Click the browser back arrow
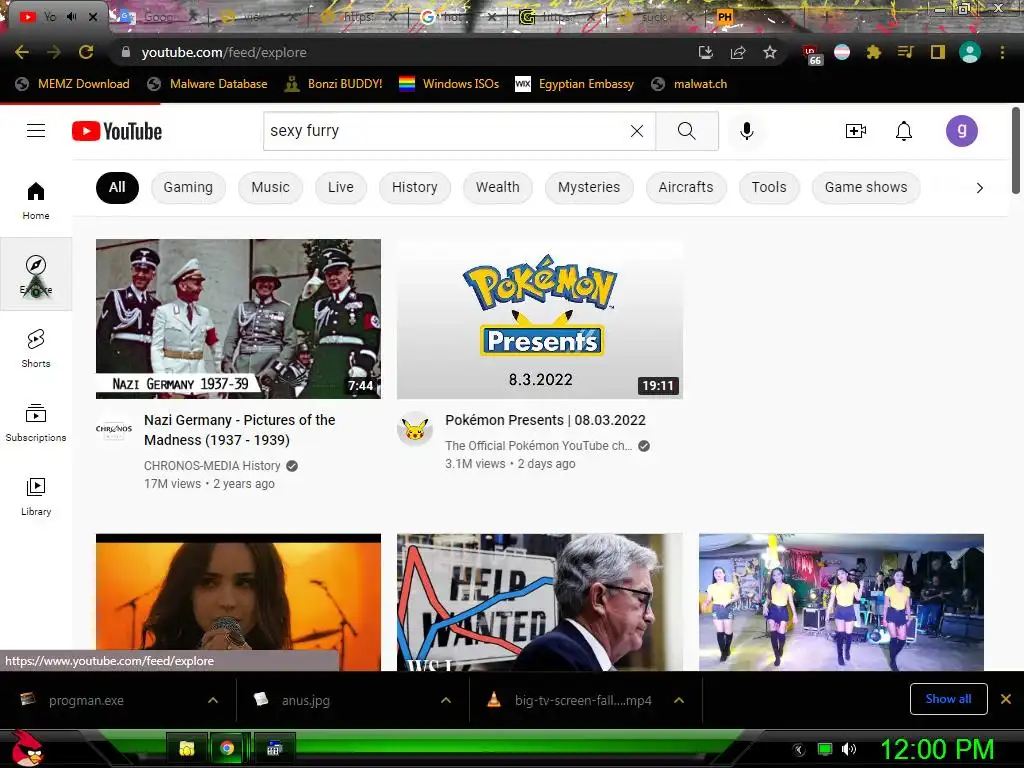 (x=22, y=52)
